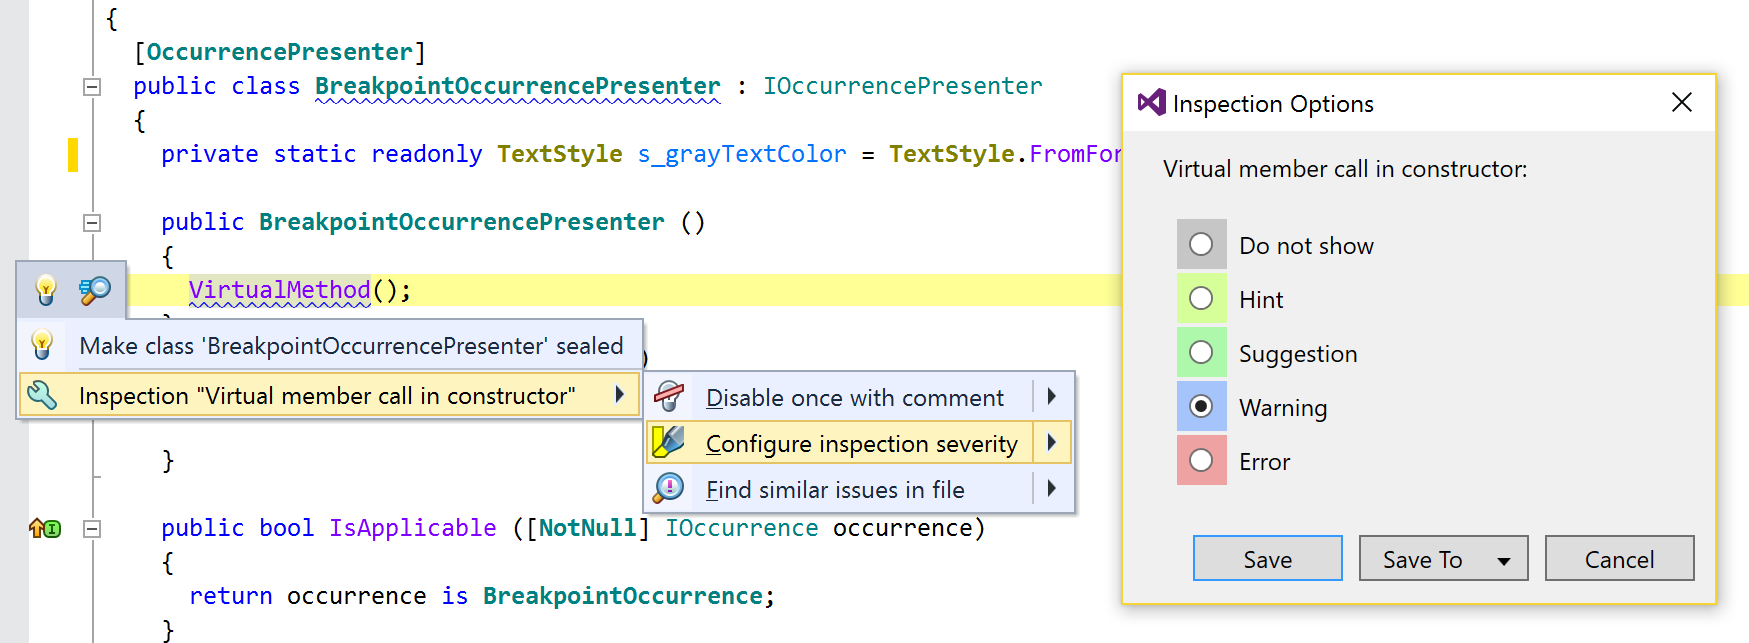Click the implements-interface gutter icon near IsApplicable
1749x643 pixels.
45,528
